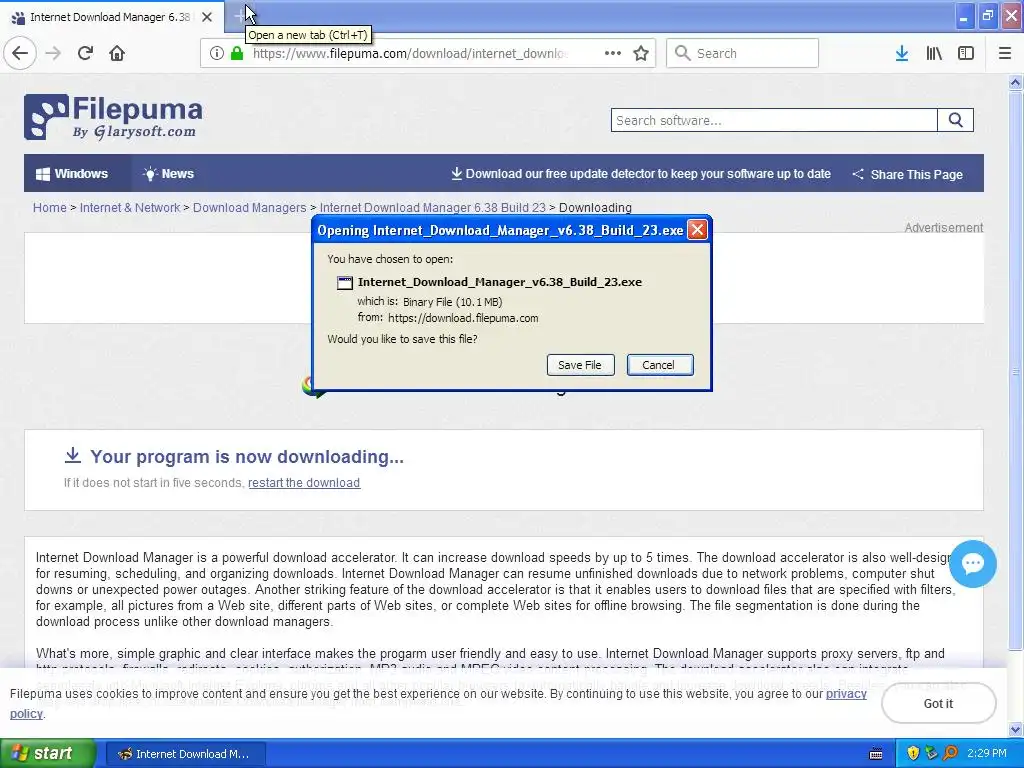Open the privacy policy link
Image resolution: width=1024 pixels, height=768 pixels.
pos(846,694)
